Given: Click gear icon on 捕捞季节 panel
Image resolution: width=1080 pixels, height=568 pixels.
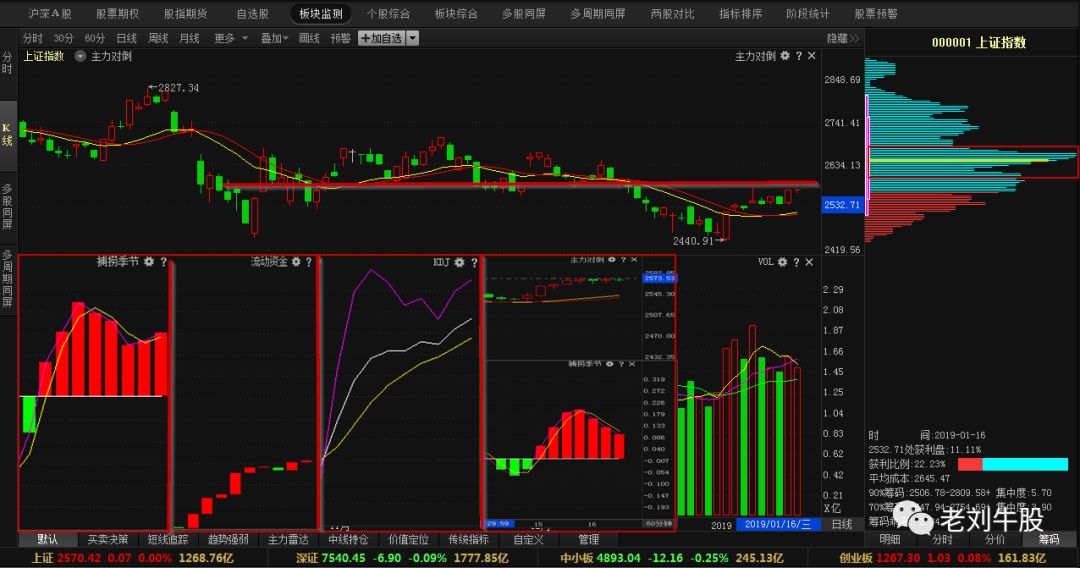Looking at the screenshot, I should (148, 262).
